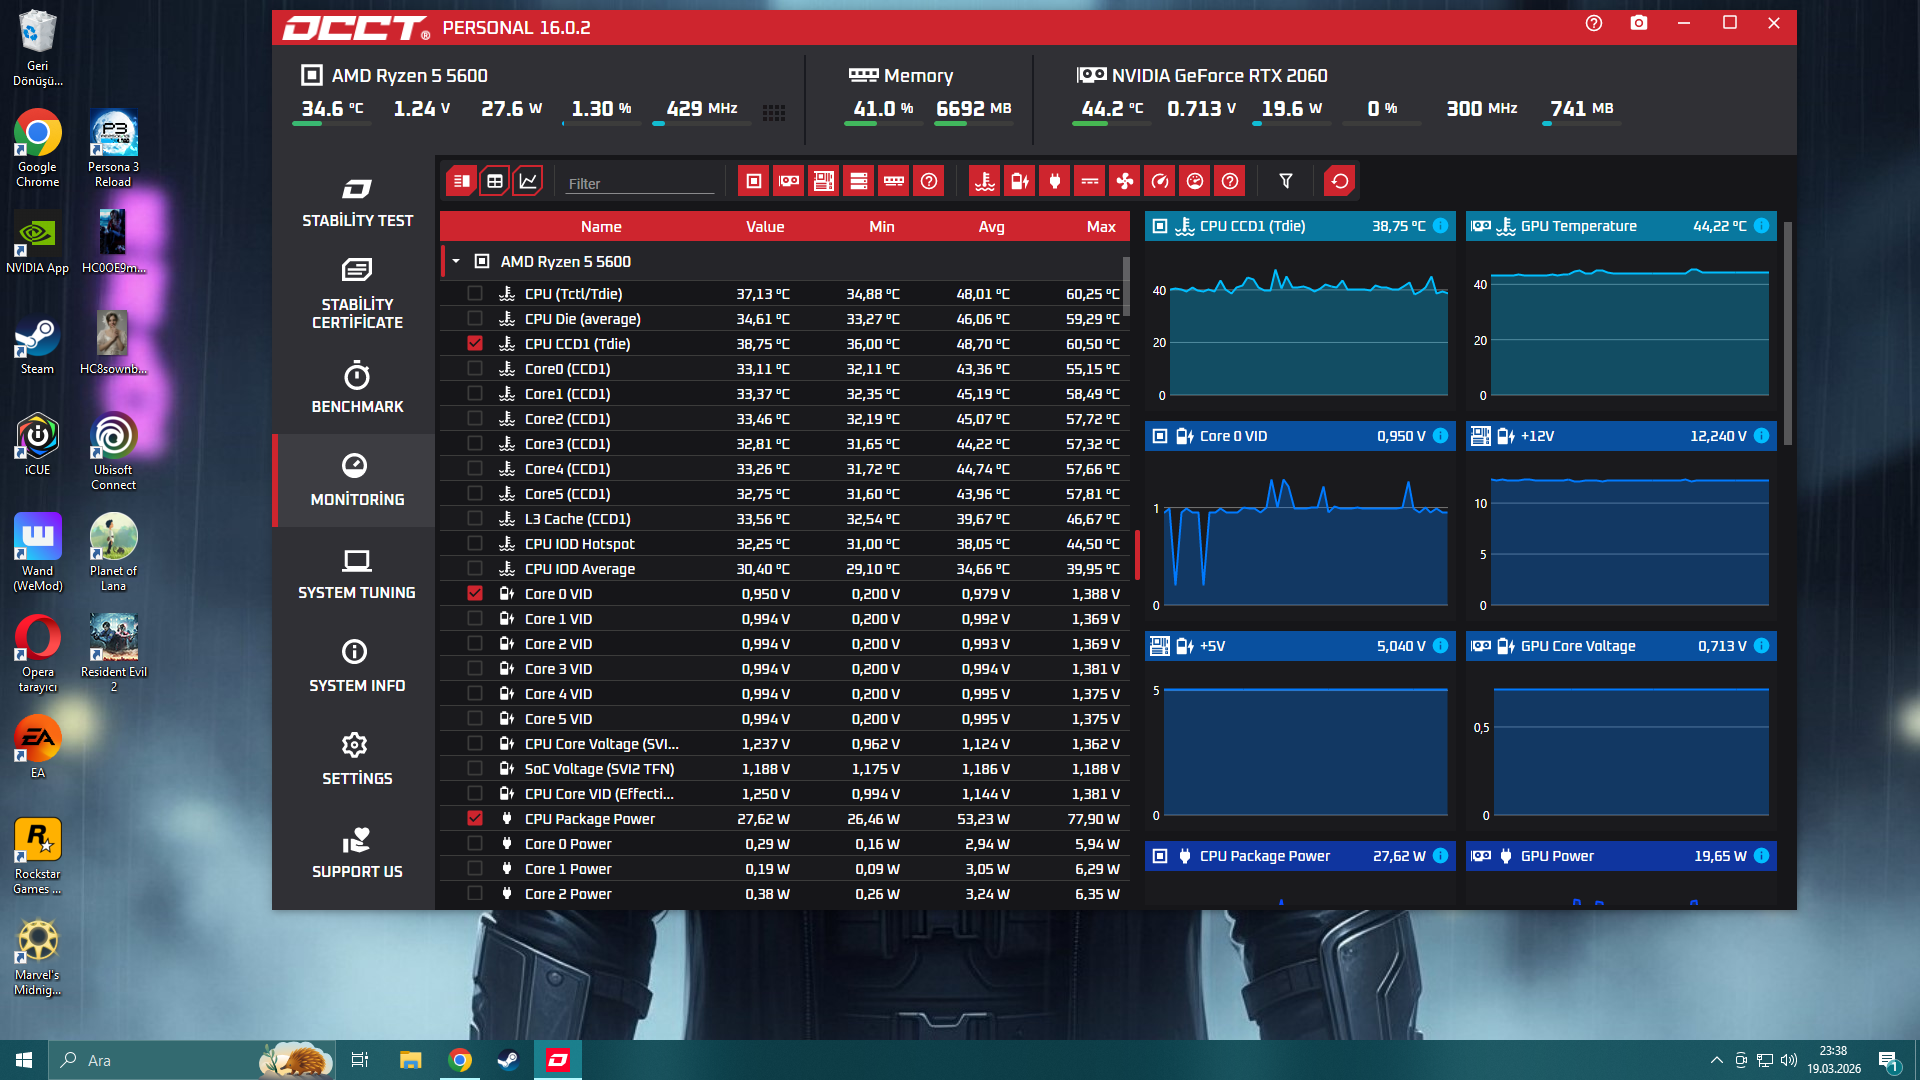This screenshot has width=1920, height=1080.
Task: Click the funnel filter icon
Action: point(1286,181)
